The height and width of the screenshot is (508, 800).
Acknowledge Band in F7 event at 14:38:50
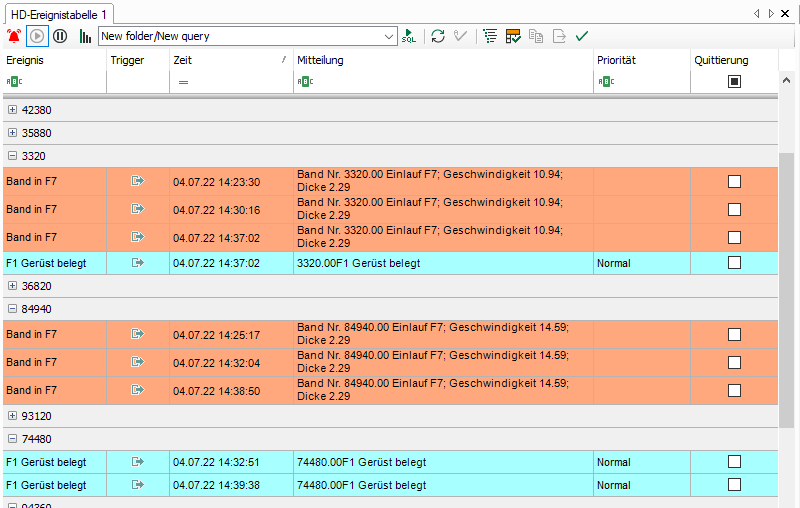coord(734,391)
